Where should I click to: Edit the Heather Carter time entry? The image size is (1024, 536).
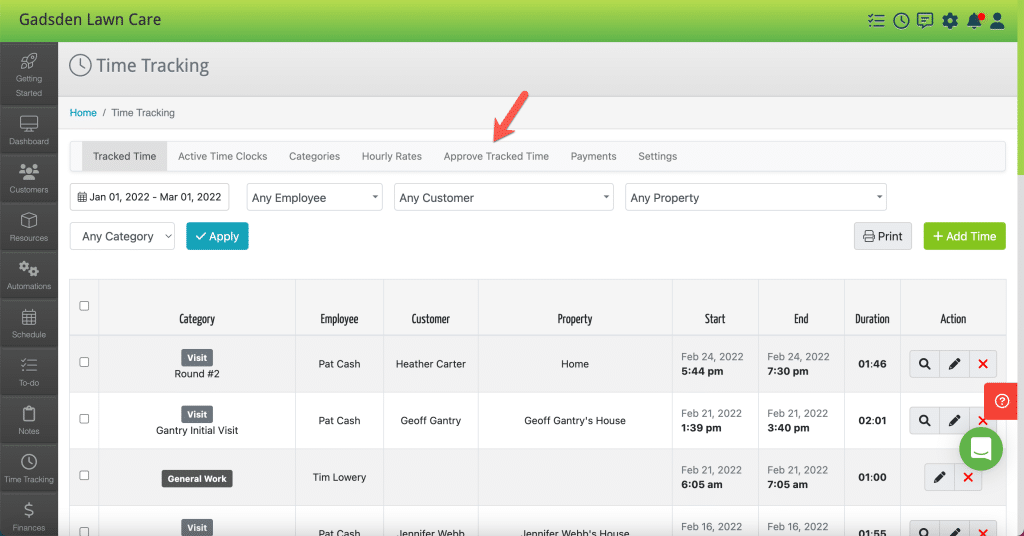point(954,364)
